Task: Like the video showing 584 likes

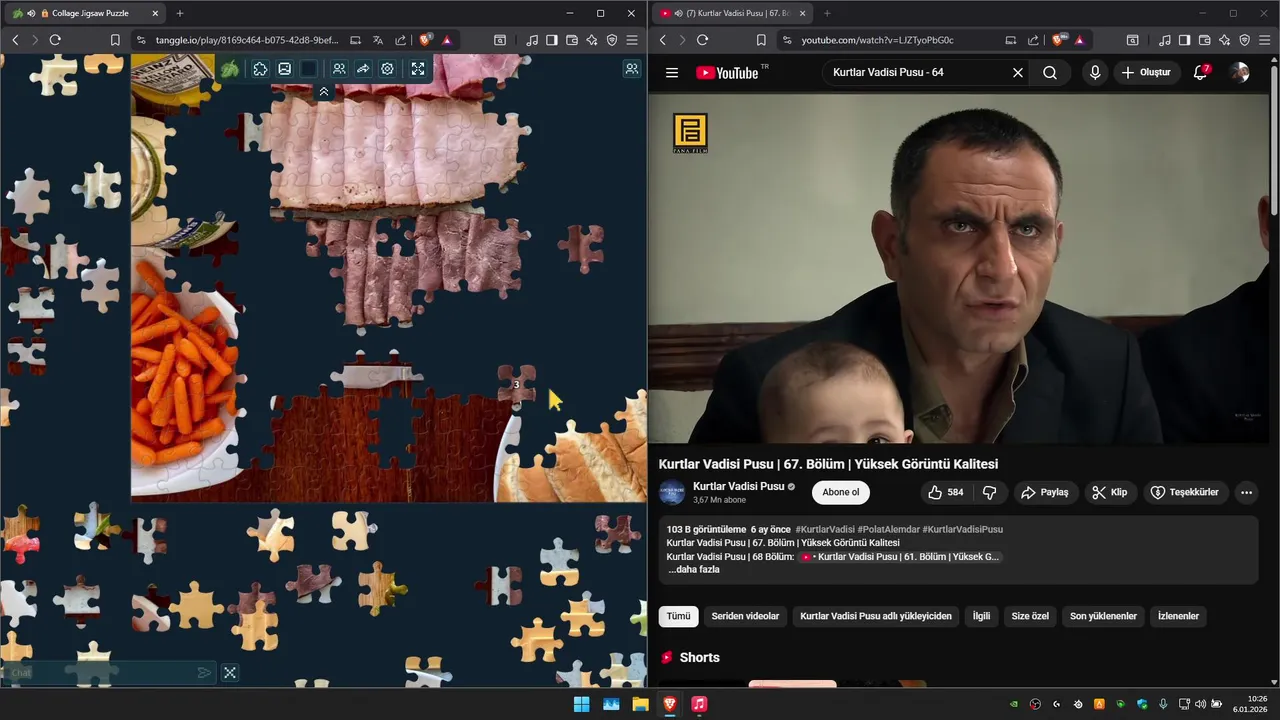Action: (945, 492)
